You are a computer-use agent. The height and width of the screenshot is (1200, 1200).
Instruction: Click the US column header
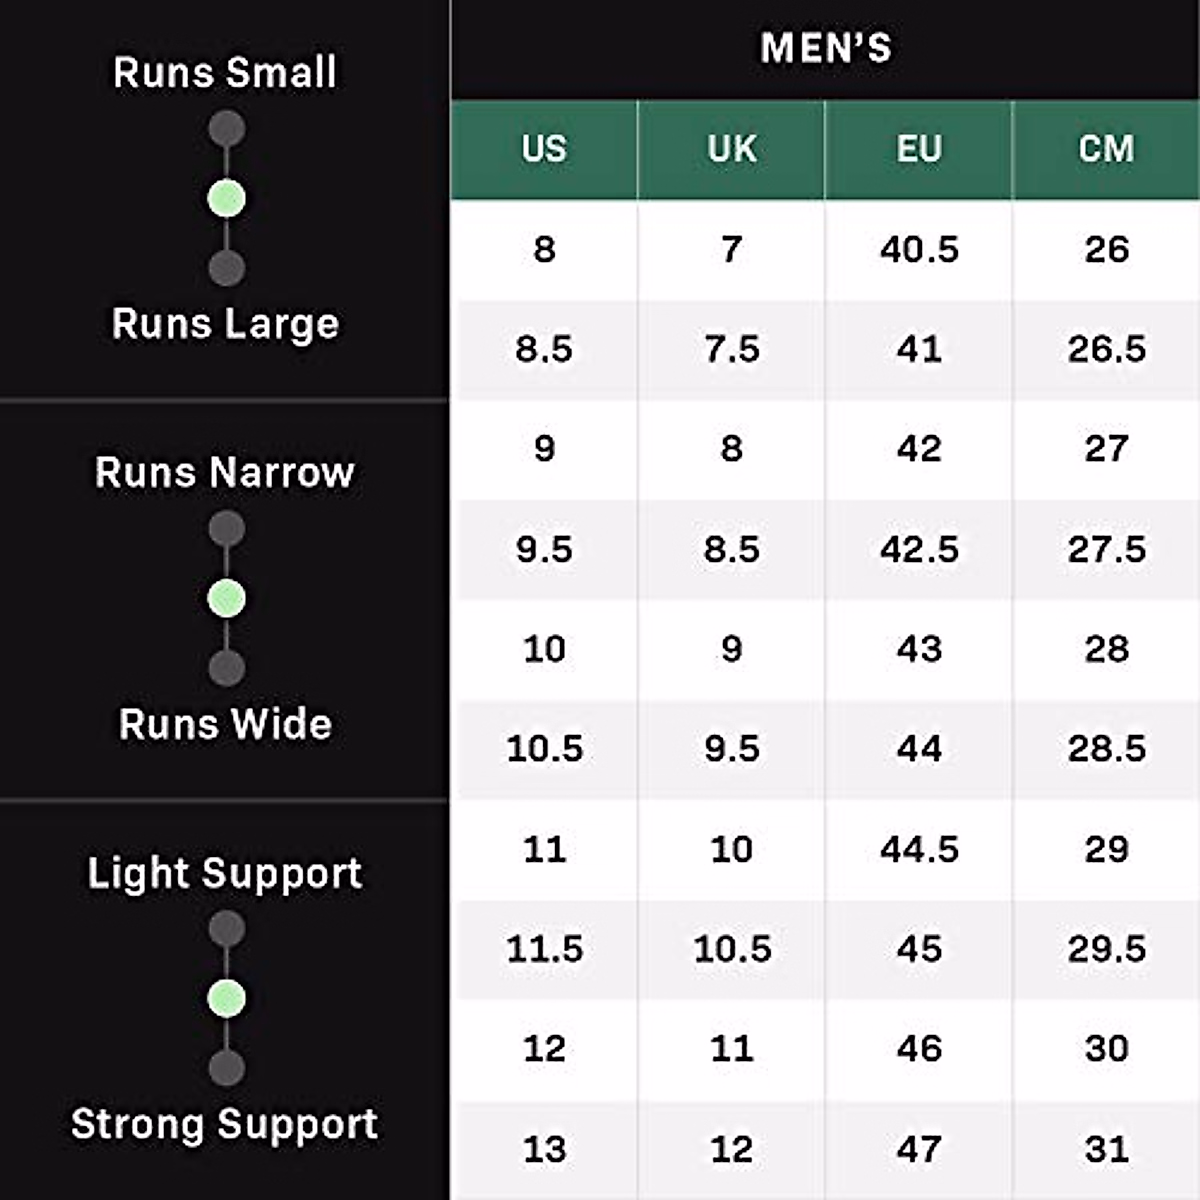point(544,149)
